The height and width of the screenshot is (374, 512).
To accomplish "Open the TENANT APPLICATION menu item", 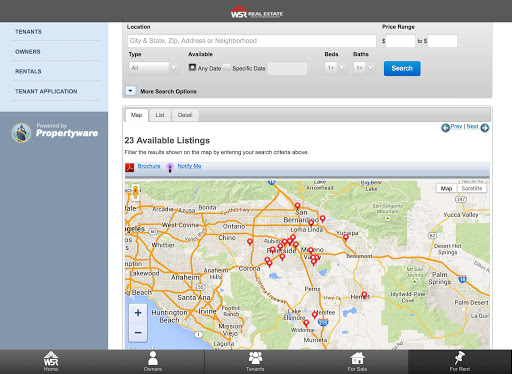I will coord(46,91).
